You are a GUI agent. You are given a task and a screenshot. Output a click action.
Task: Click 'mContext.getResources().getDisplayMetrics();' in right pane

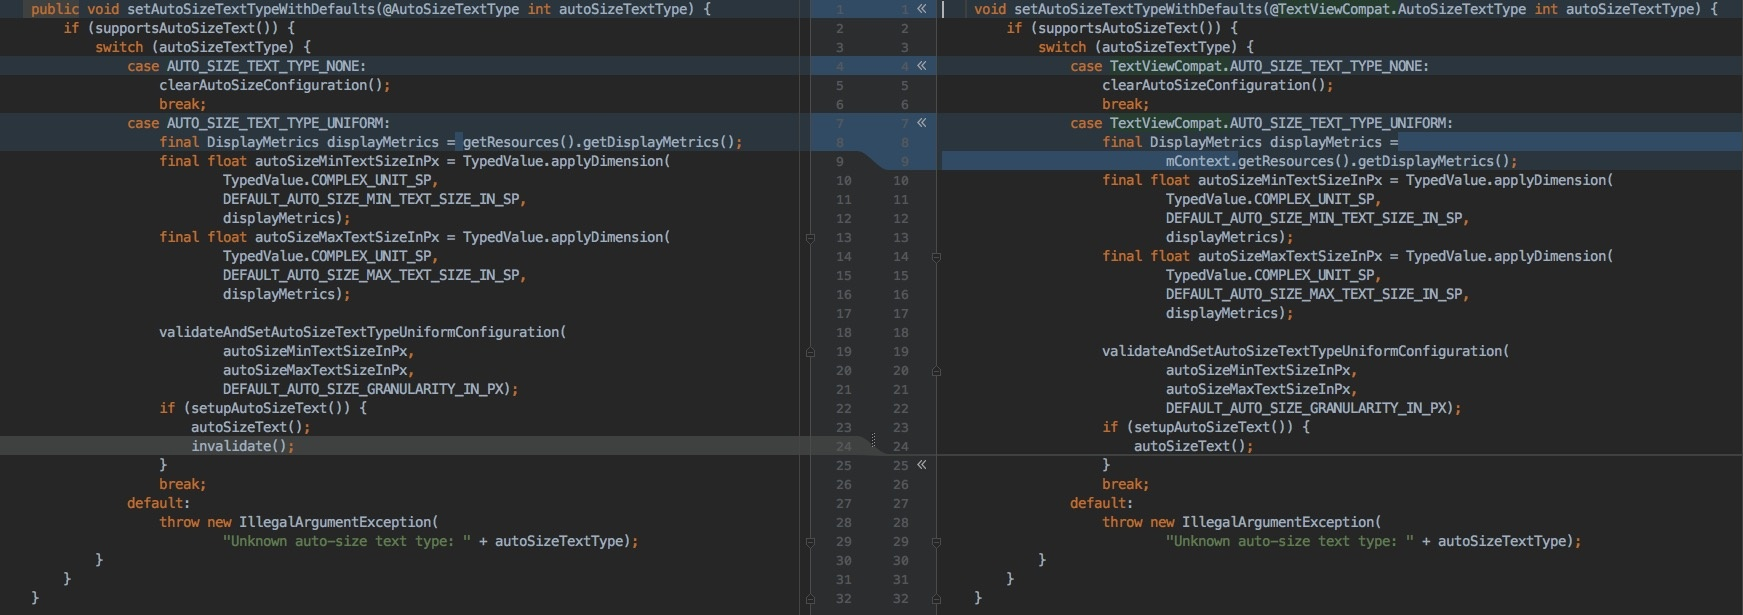[x=1341, y=161]
